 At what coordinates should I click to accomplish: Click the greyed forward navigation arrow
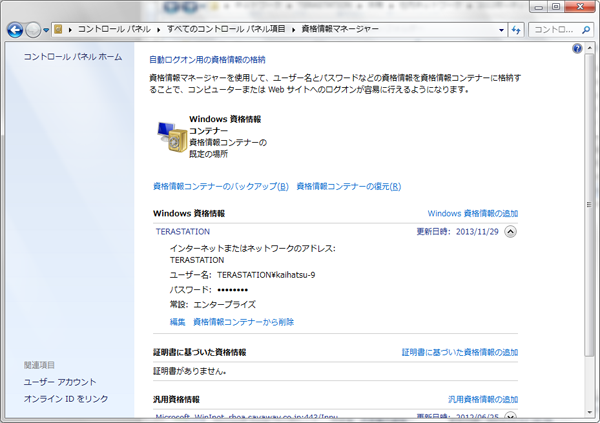click(33, 30)
